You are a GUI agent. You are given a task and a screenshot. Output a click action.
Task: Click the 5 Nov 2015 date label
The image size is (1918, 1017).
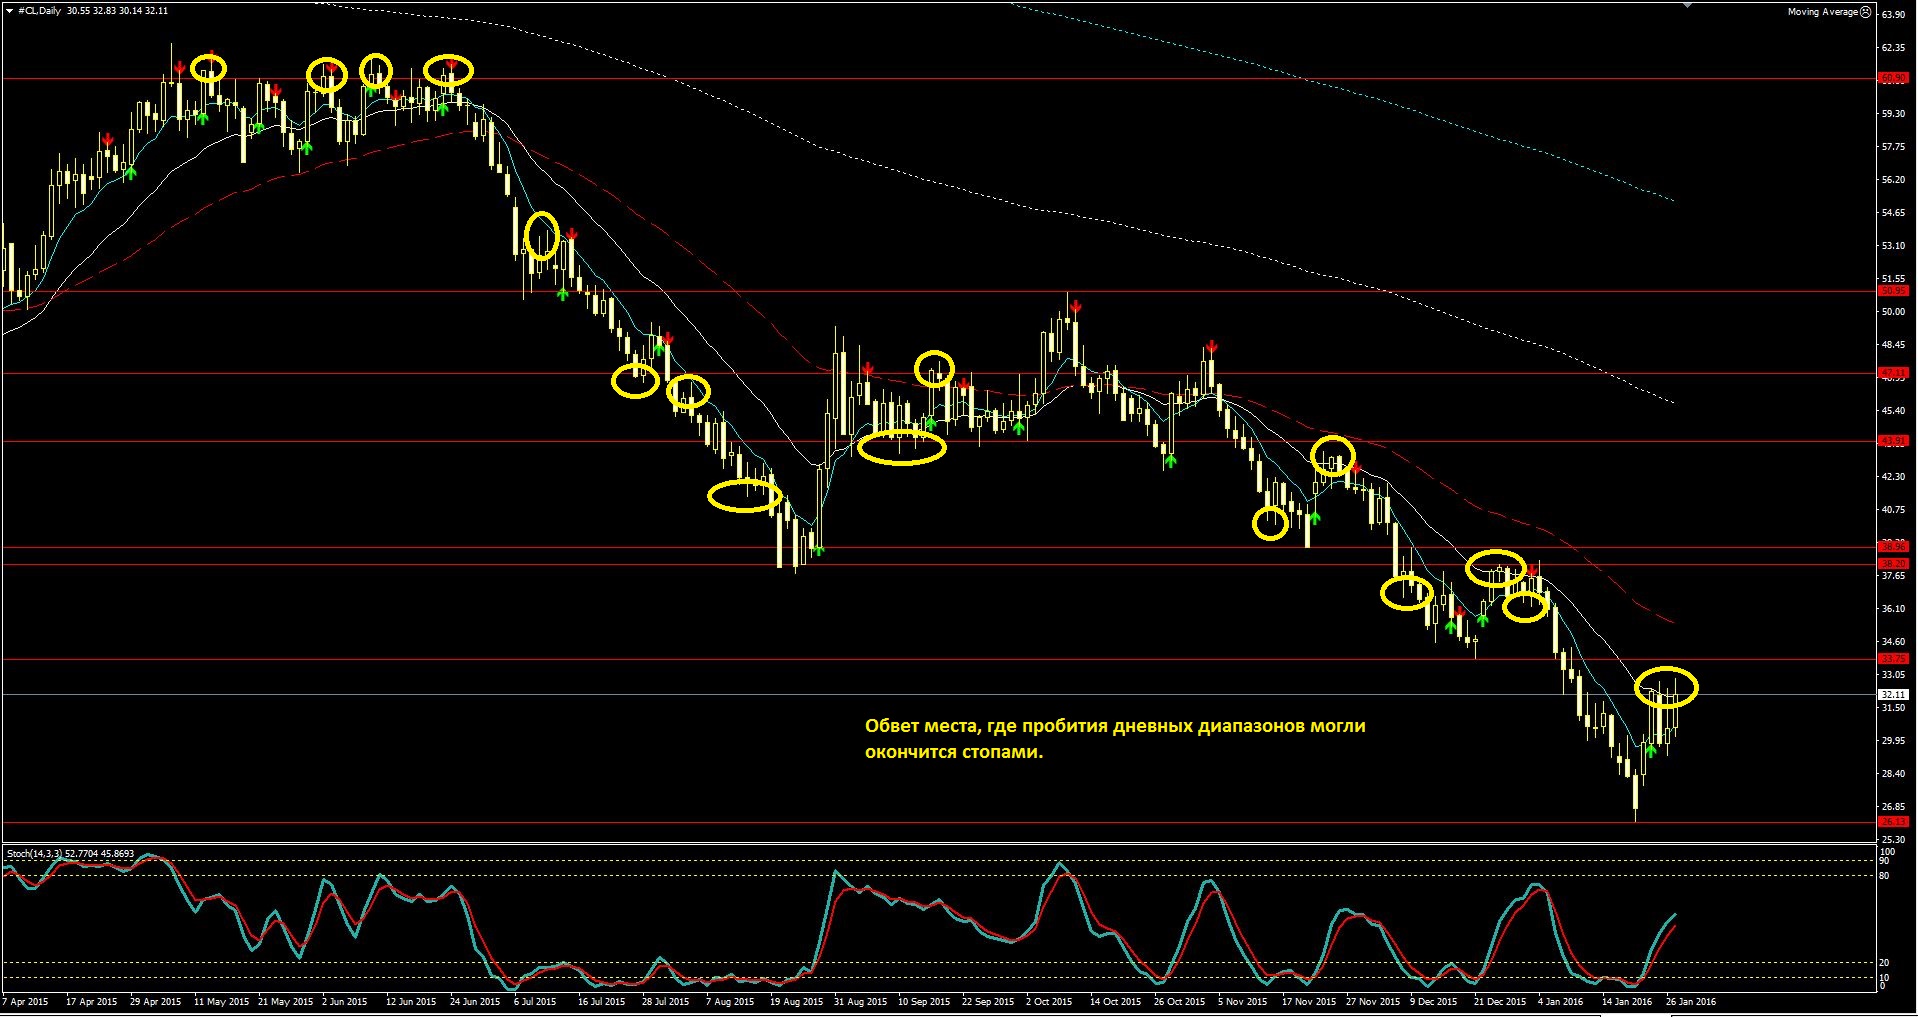point(1242,1001)
